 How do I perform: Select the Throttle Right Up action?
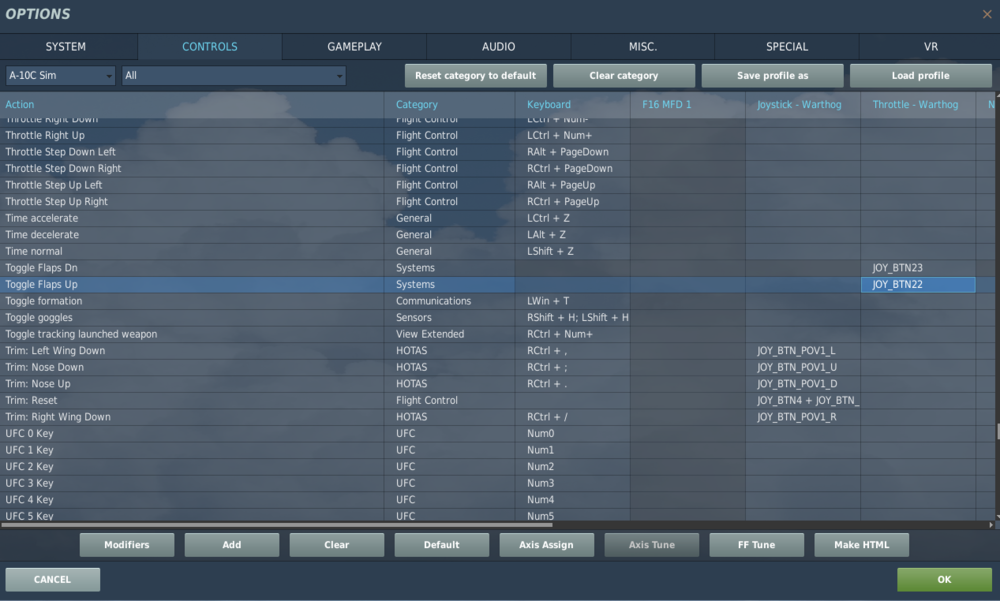pos(191,135)
